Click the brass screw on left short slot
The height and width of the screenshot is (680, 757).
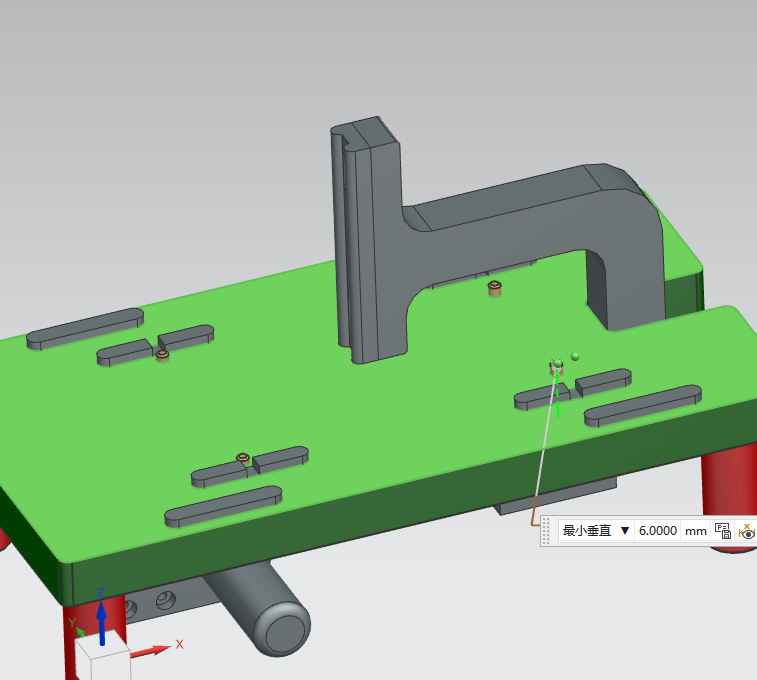pyautogui.click(x=162, y=353)
